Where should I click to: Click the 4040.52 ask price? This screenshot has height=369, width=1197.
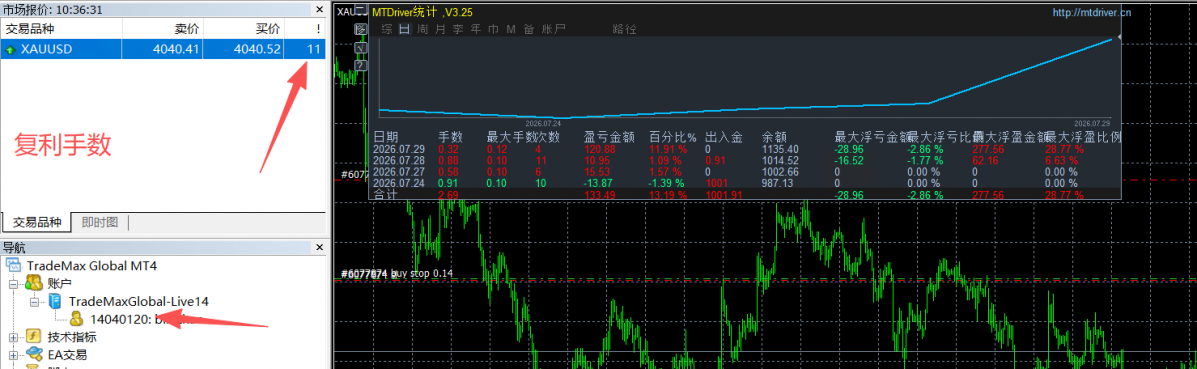257,50
